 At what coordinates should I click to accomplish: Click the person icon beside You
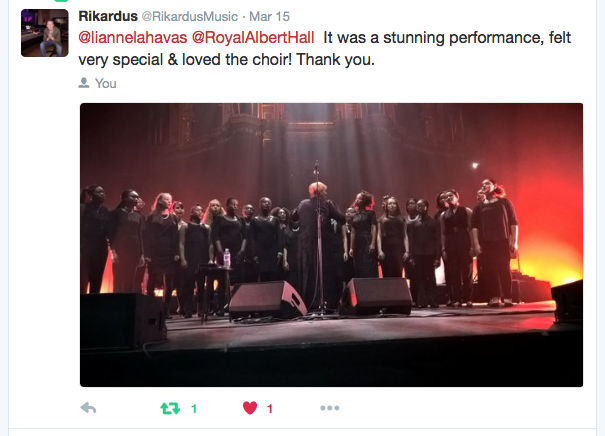[84, 83]
